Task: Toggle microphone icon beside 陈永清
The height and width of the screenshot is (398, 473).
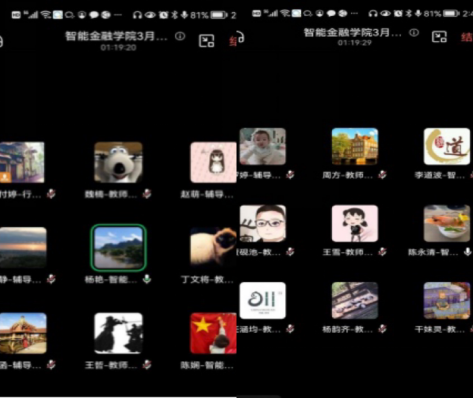Action: (467, 252)
